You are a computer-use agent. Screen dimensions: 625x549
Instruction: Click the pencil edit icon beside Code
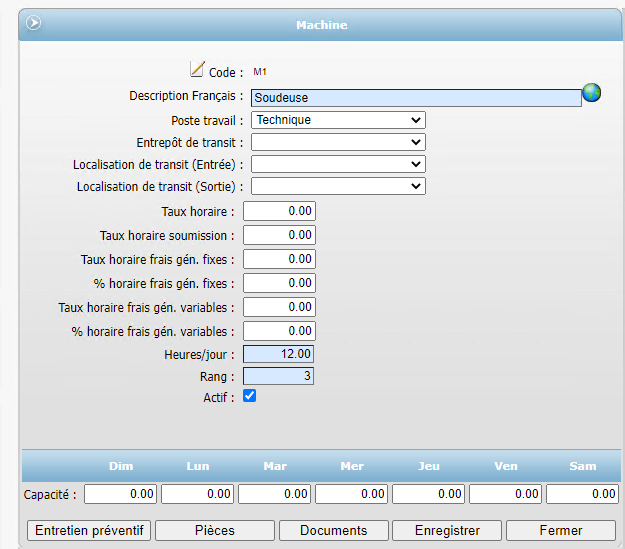pos(197,70)
